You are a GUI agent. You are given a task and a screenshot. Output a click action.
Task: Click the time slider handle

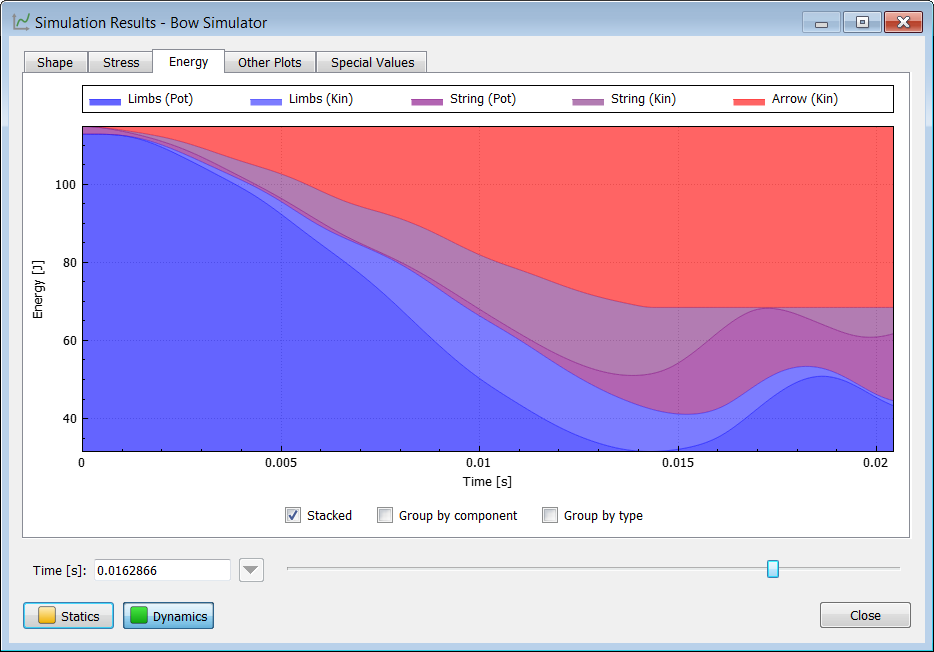point(773,569)
